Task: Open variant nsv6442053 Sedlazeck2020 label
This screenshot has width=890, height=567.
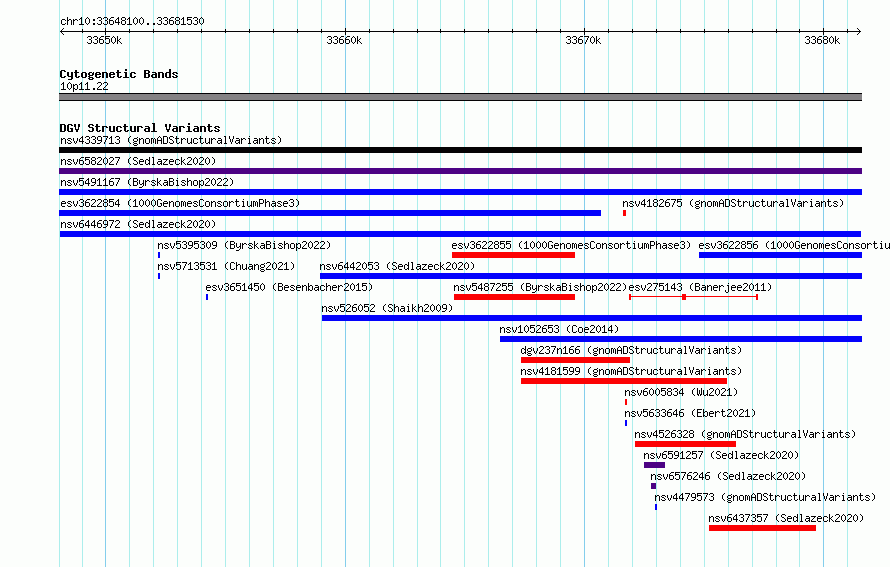Action: [x=397, y=266]
